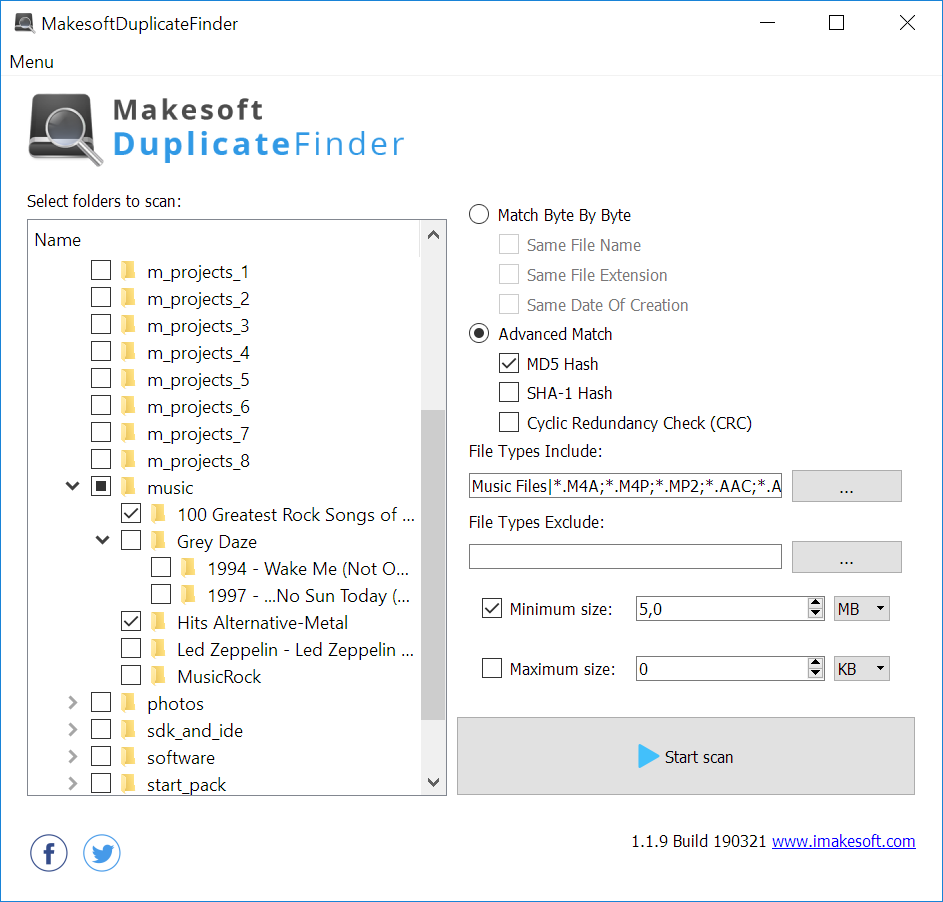This screenshot has height=902, width=943.
Task: Expand the sdk_and_ide folder node
Action: point(72,731)
